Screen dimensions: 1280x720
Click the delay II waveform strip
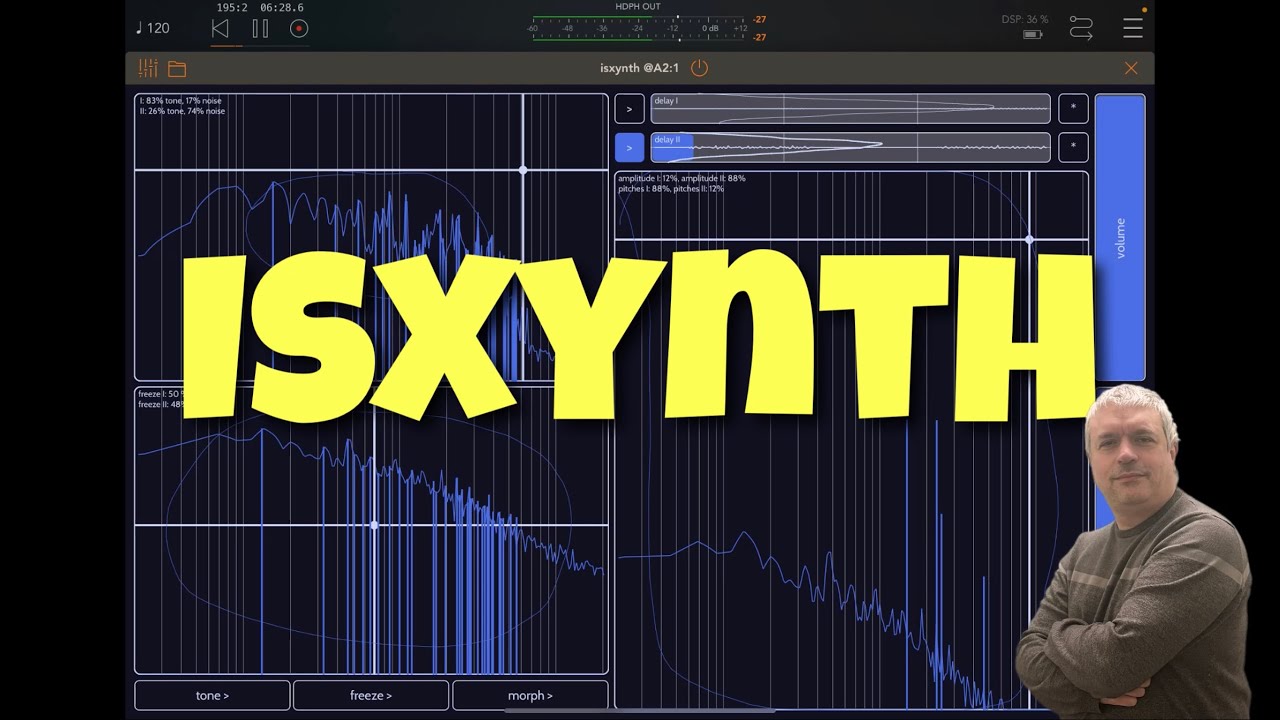(850, 148)
